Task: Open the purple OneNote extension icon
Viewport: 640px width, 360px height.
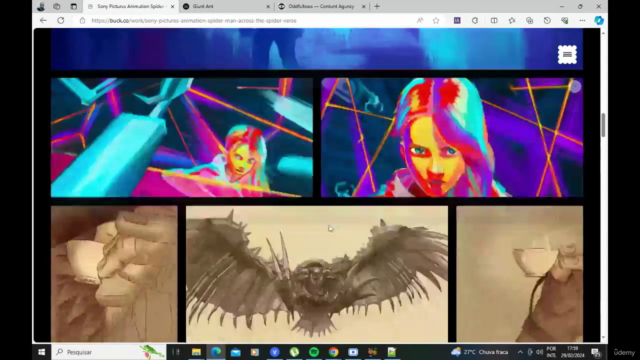Action: [x=457, y=20]
